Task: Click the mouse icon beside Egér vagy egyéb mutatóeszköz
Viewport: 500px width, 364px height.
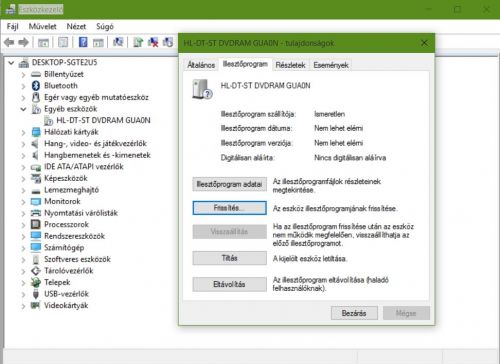Action: click(36, 97)
